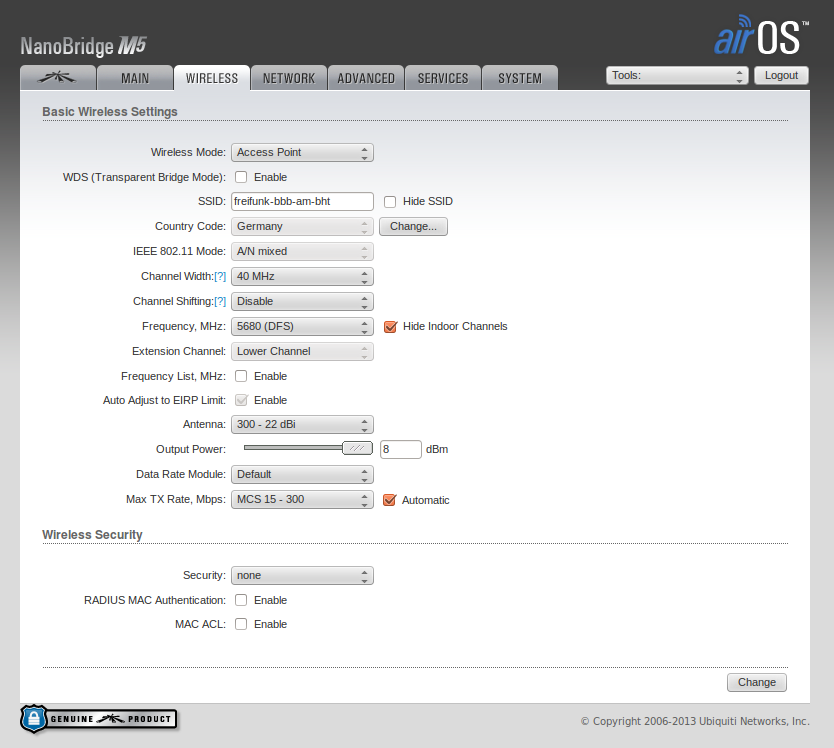Expand the Frequency, MHz dropdown

tap(302, 326)
